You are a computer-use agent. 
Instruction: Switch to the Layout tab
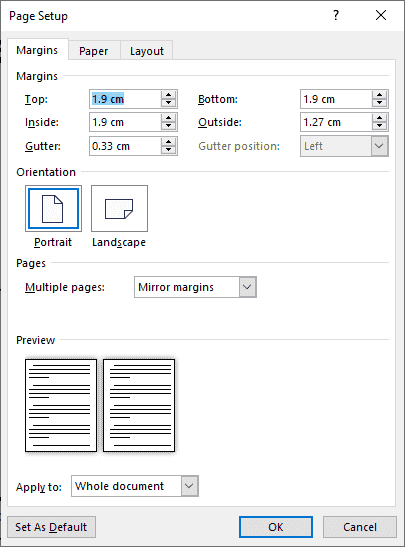(147, 51)
